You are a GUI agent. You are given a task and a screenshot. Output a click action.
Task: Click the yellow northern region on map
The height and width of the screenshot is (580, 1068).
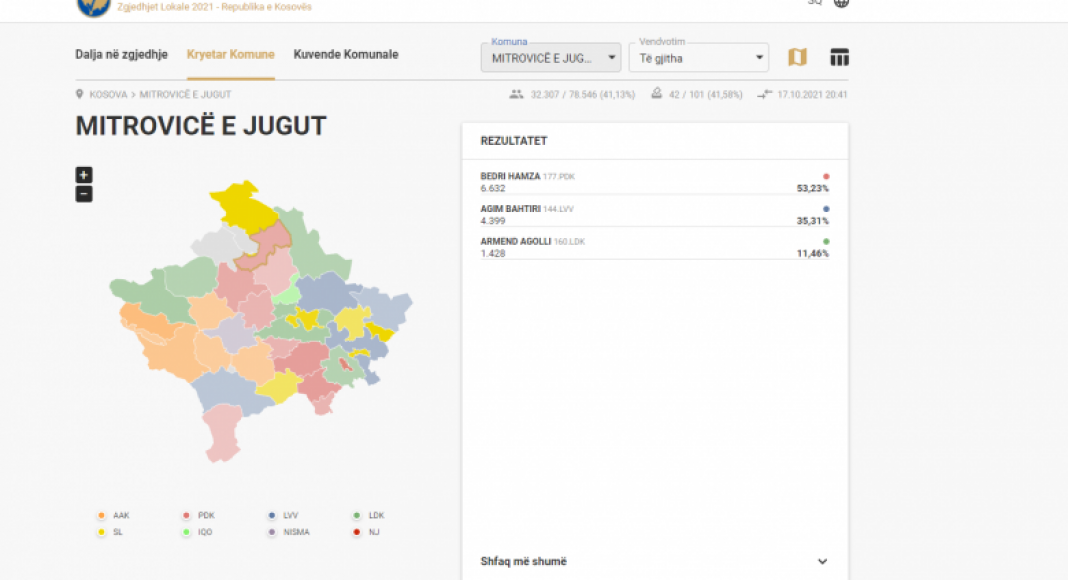coord(244,203)
